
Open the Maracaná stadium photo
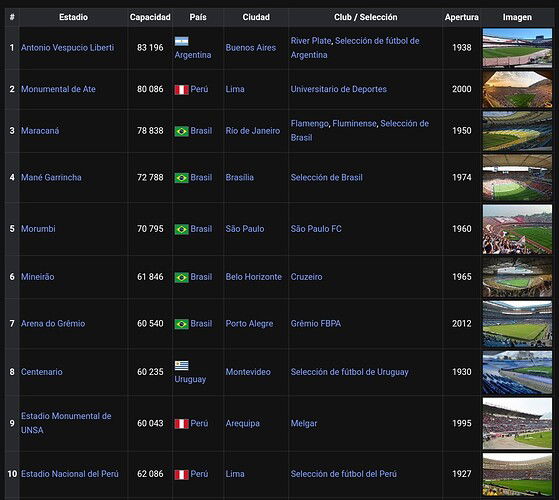tap(517, 131)
